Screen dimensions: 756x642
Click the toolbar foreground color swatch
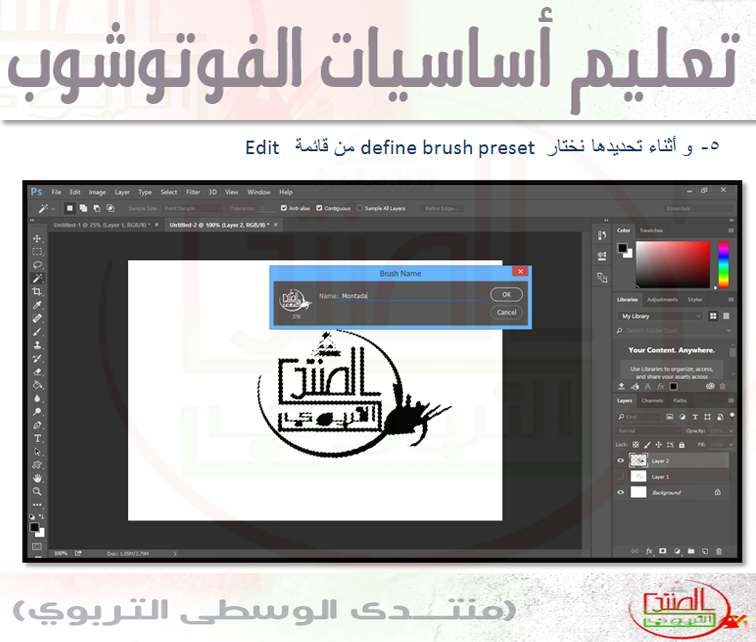[34, 527]
